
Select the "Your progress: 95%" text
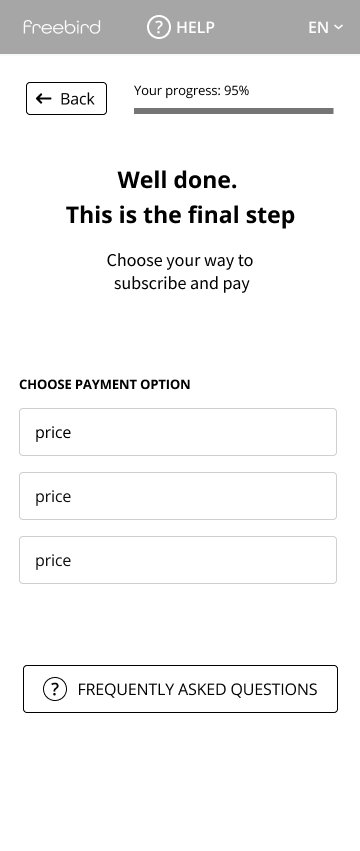[x=191, y=91]
